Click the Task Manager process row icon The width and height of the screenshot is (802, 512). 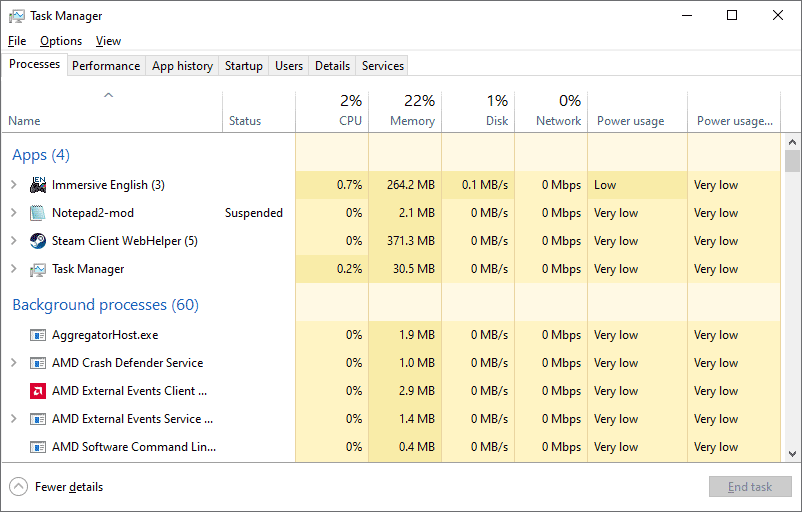click(38, 269)
